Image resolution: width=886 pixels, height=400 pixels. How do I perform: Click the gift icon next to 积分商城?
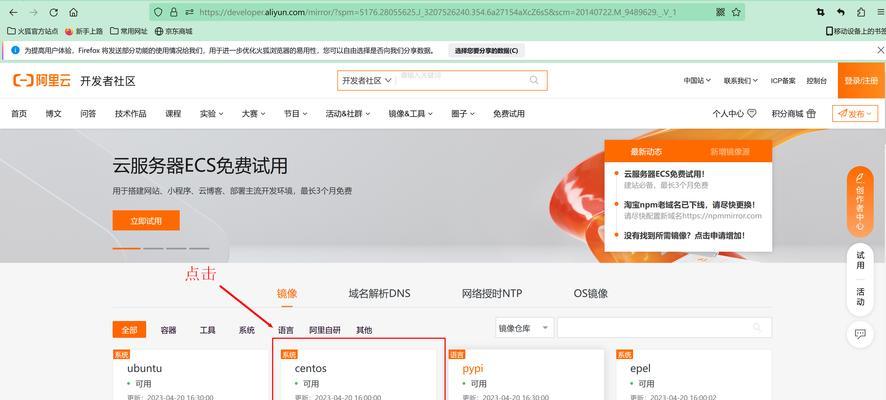click(811, 113)
